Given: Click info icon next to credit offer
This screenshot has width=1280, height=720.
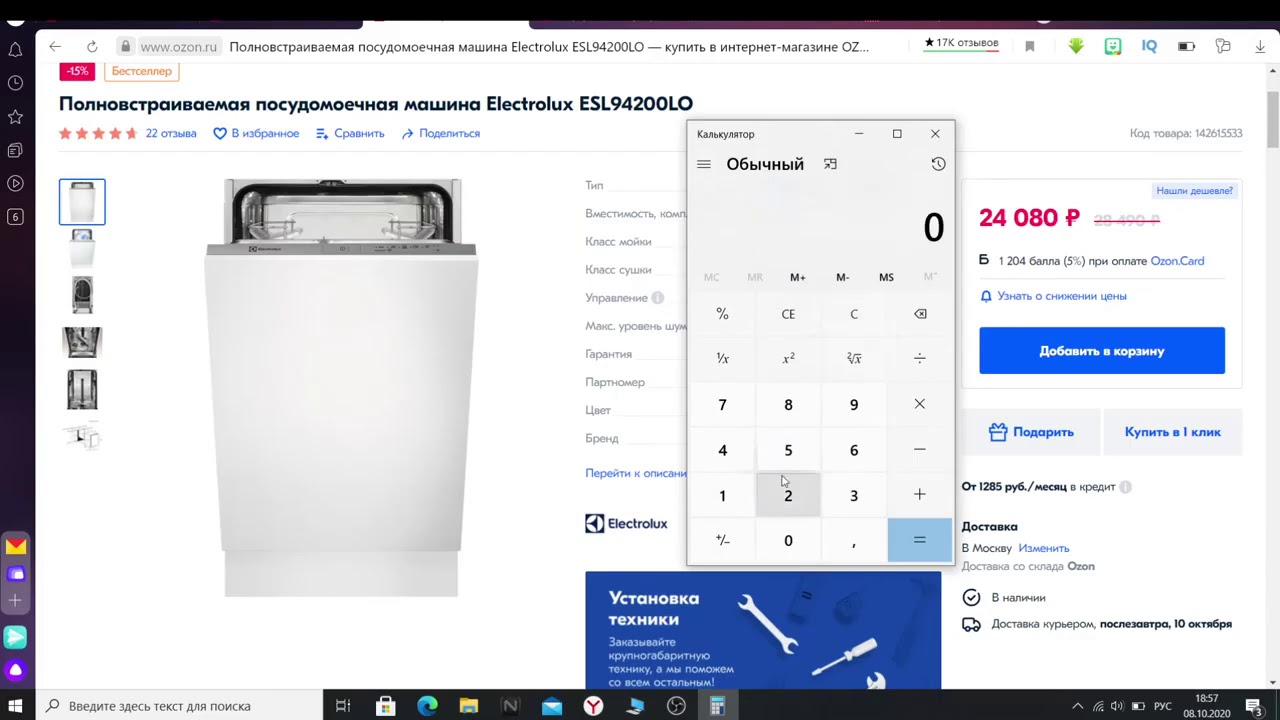Looking at the screenshot, I should 1125,487.
